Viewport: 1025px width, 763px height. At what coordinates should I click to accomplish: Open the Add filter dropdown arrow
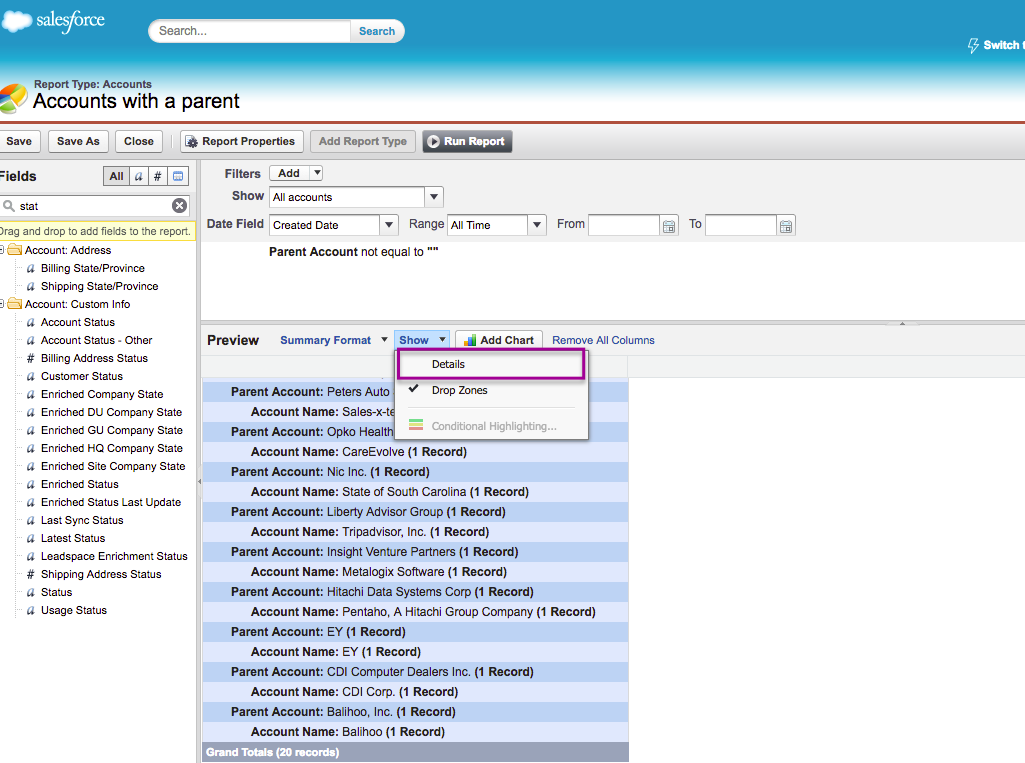tap(316, 173)
